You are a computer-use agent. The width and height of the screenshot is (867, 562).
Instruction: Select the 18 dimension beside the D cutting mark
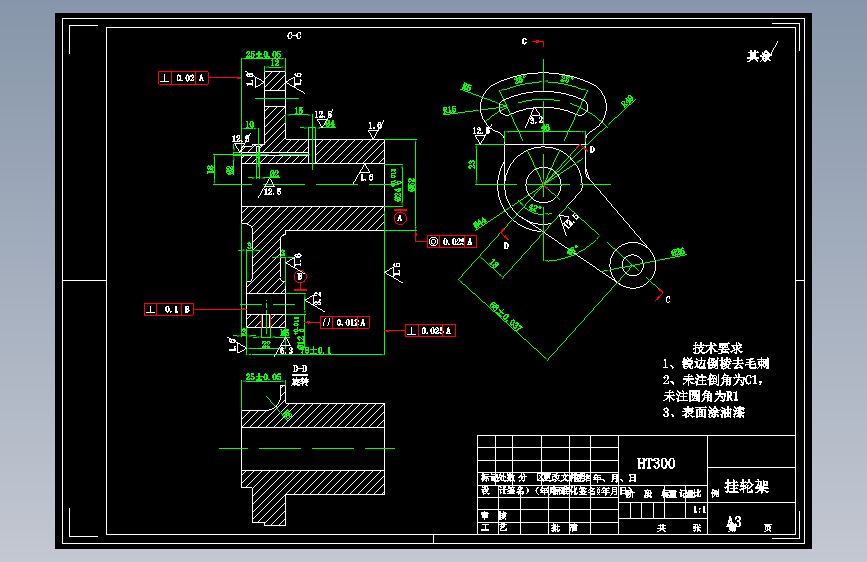(495, 264)
